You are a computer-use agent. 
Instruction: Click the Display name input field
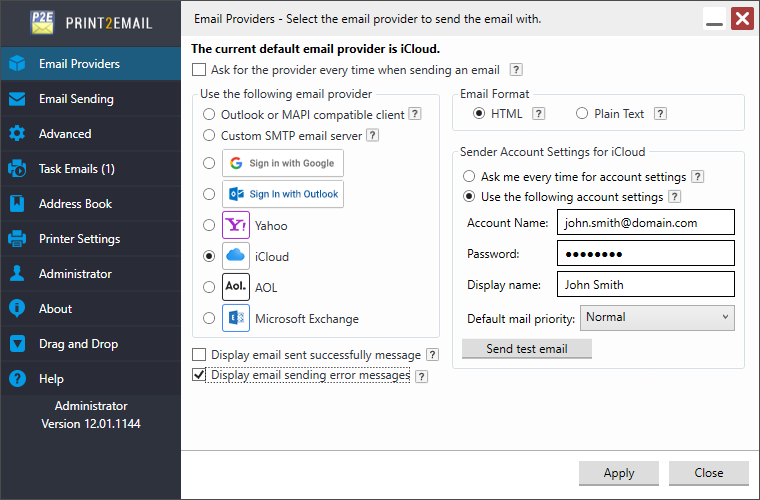(646, 284)
